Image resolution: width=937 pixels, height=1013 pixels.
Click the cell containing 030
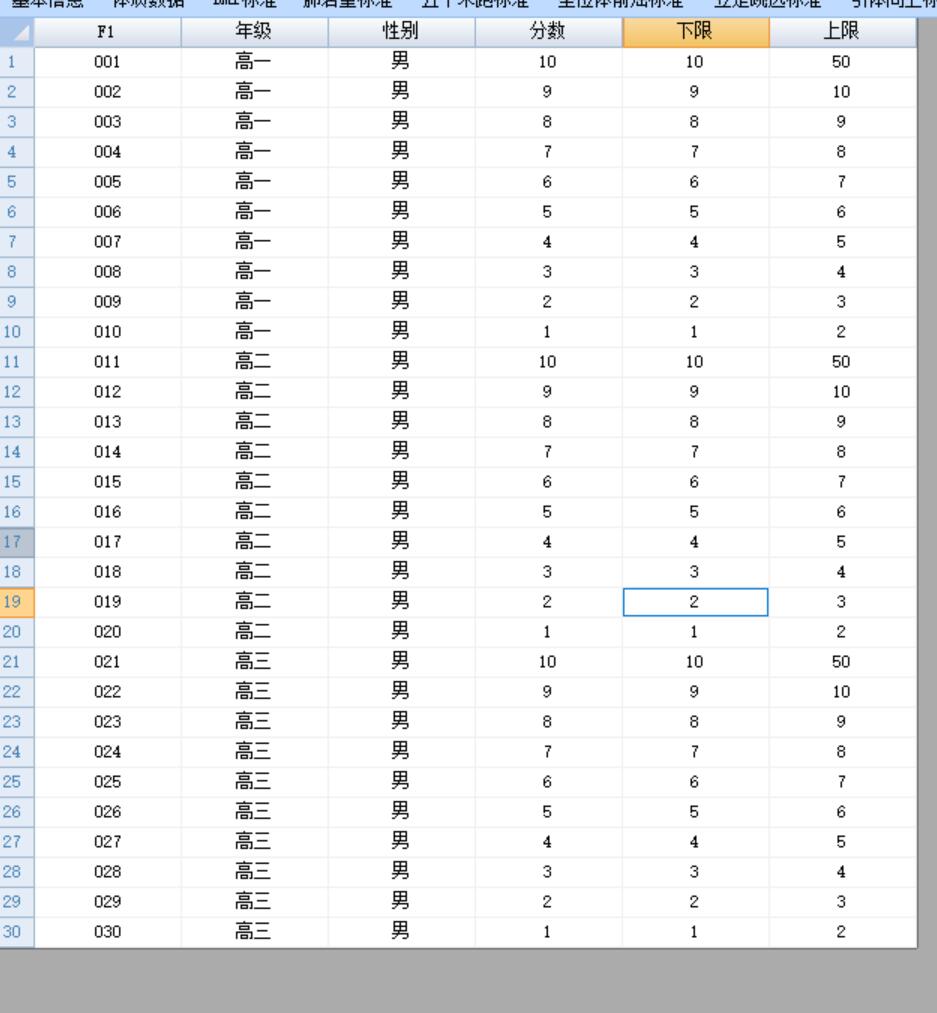click(107, 932)
